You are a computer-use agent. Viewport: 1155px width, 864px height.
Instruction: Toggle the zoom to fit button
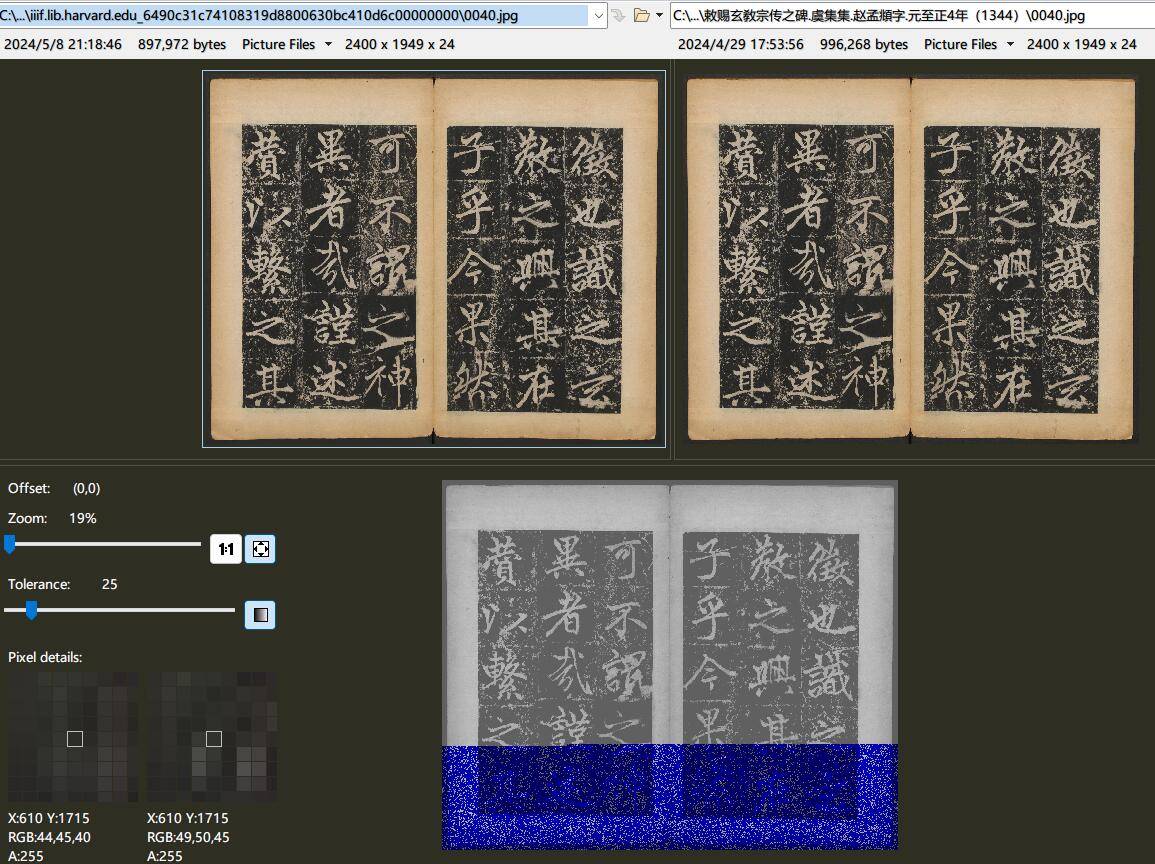(260, 549)
